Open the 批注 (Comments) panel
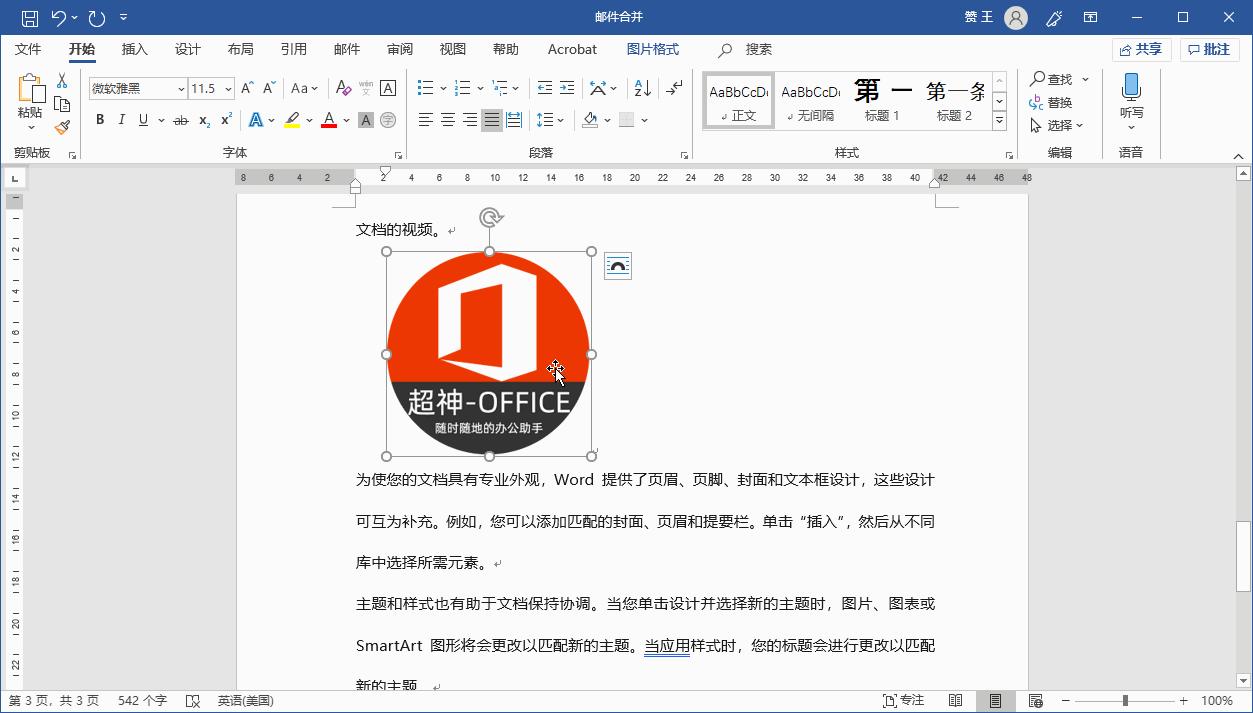 1208,49
